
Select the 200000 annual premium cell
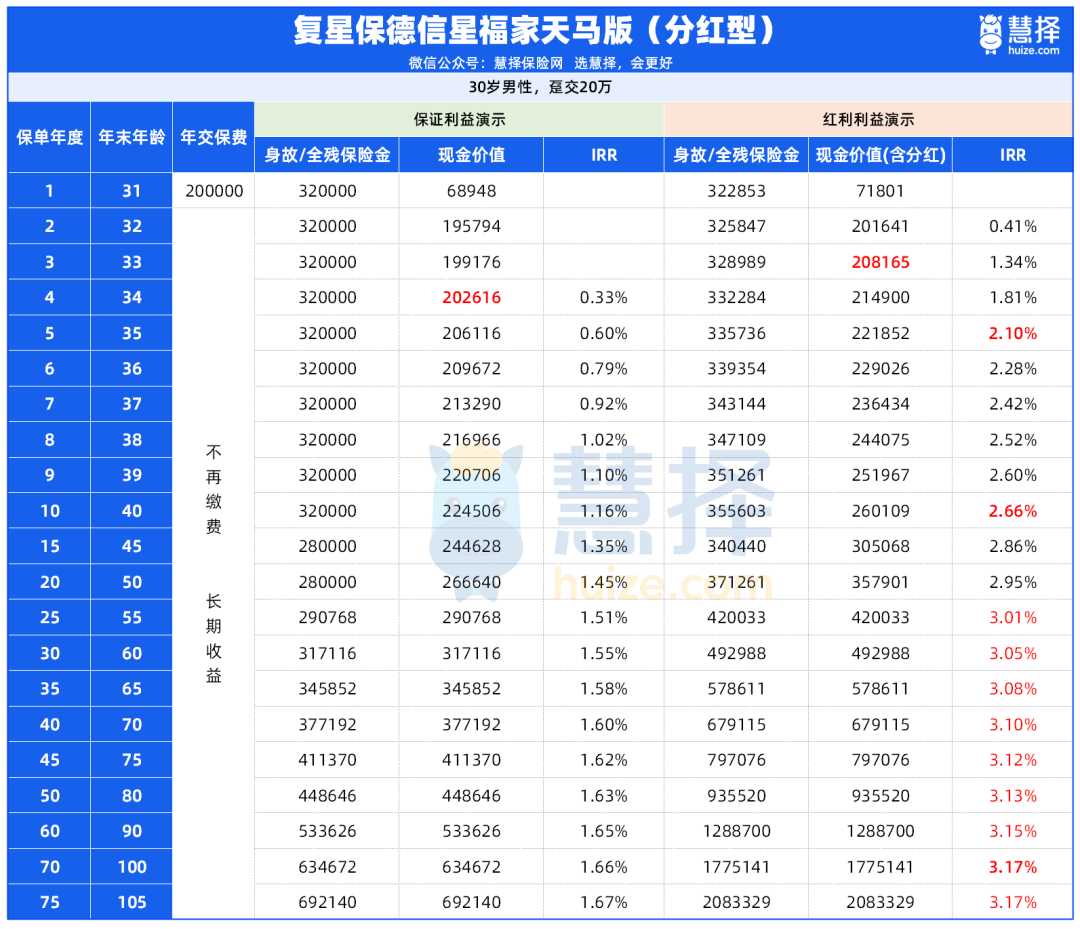coord(214,191)
